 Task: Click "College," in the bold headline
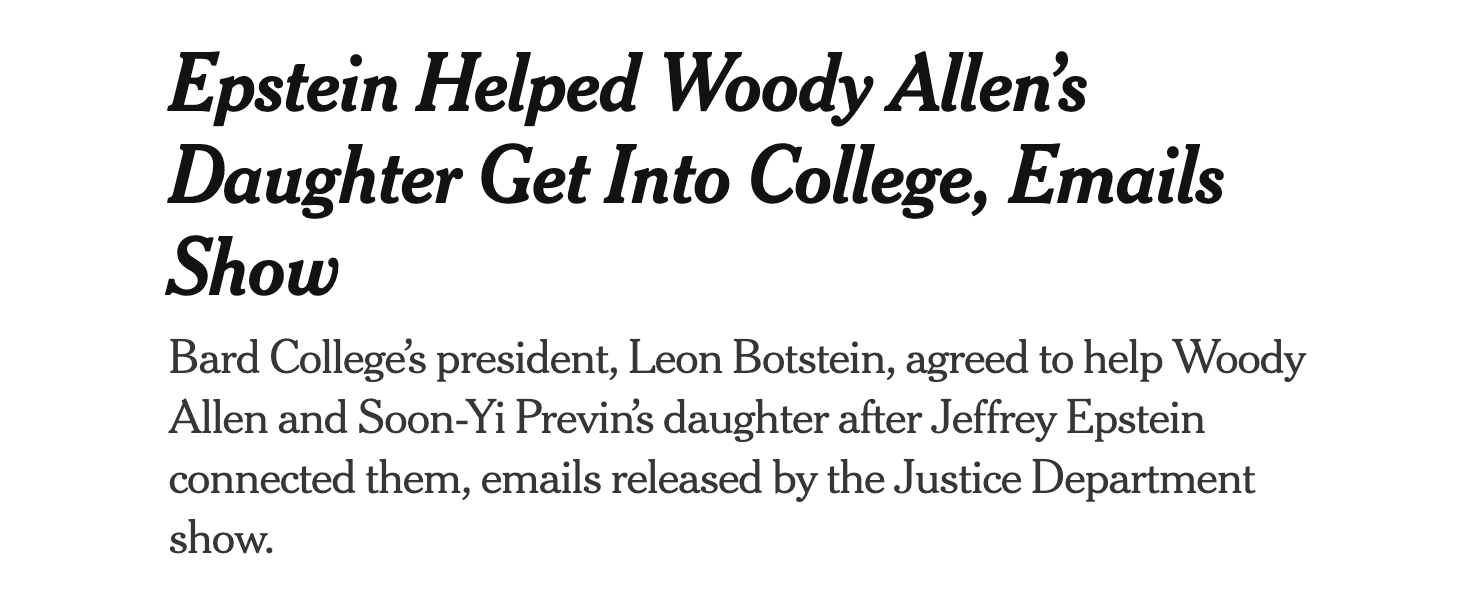tap(869, 178)
